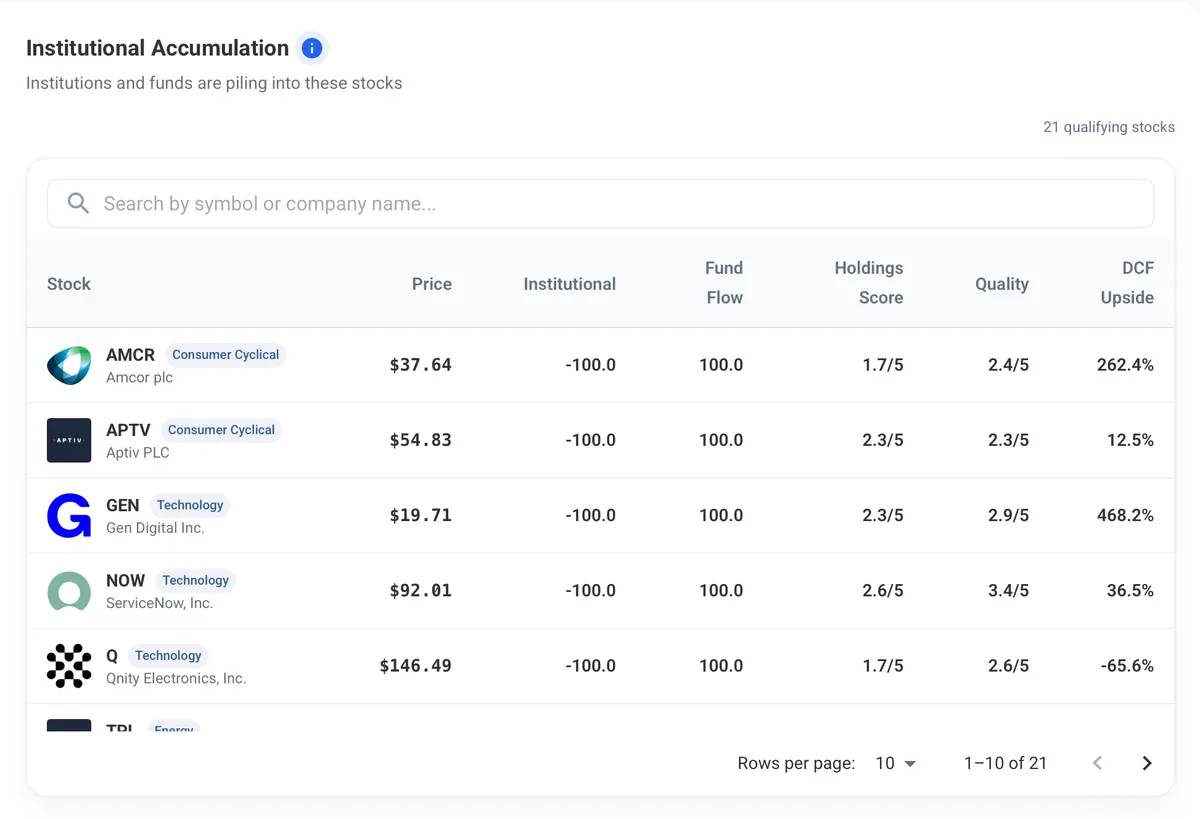The width and height of the screenshot is (1200, 819).
Task: Click Q's Technology tag
Action: 168,655
